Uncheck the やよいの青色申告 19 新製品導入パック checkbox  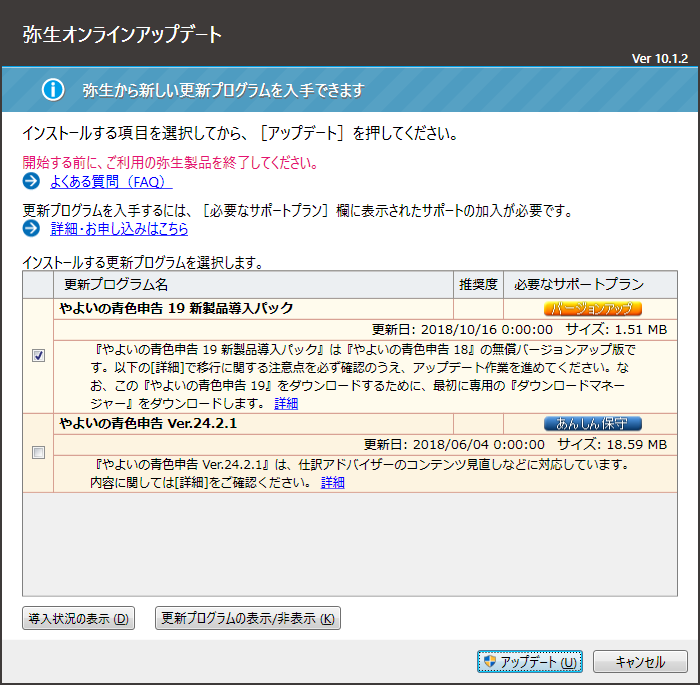point(38,355)
